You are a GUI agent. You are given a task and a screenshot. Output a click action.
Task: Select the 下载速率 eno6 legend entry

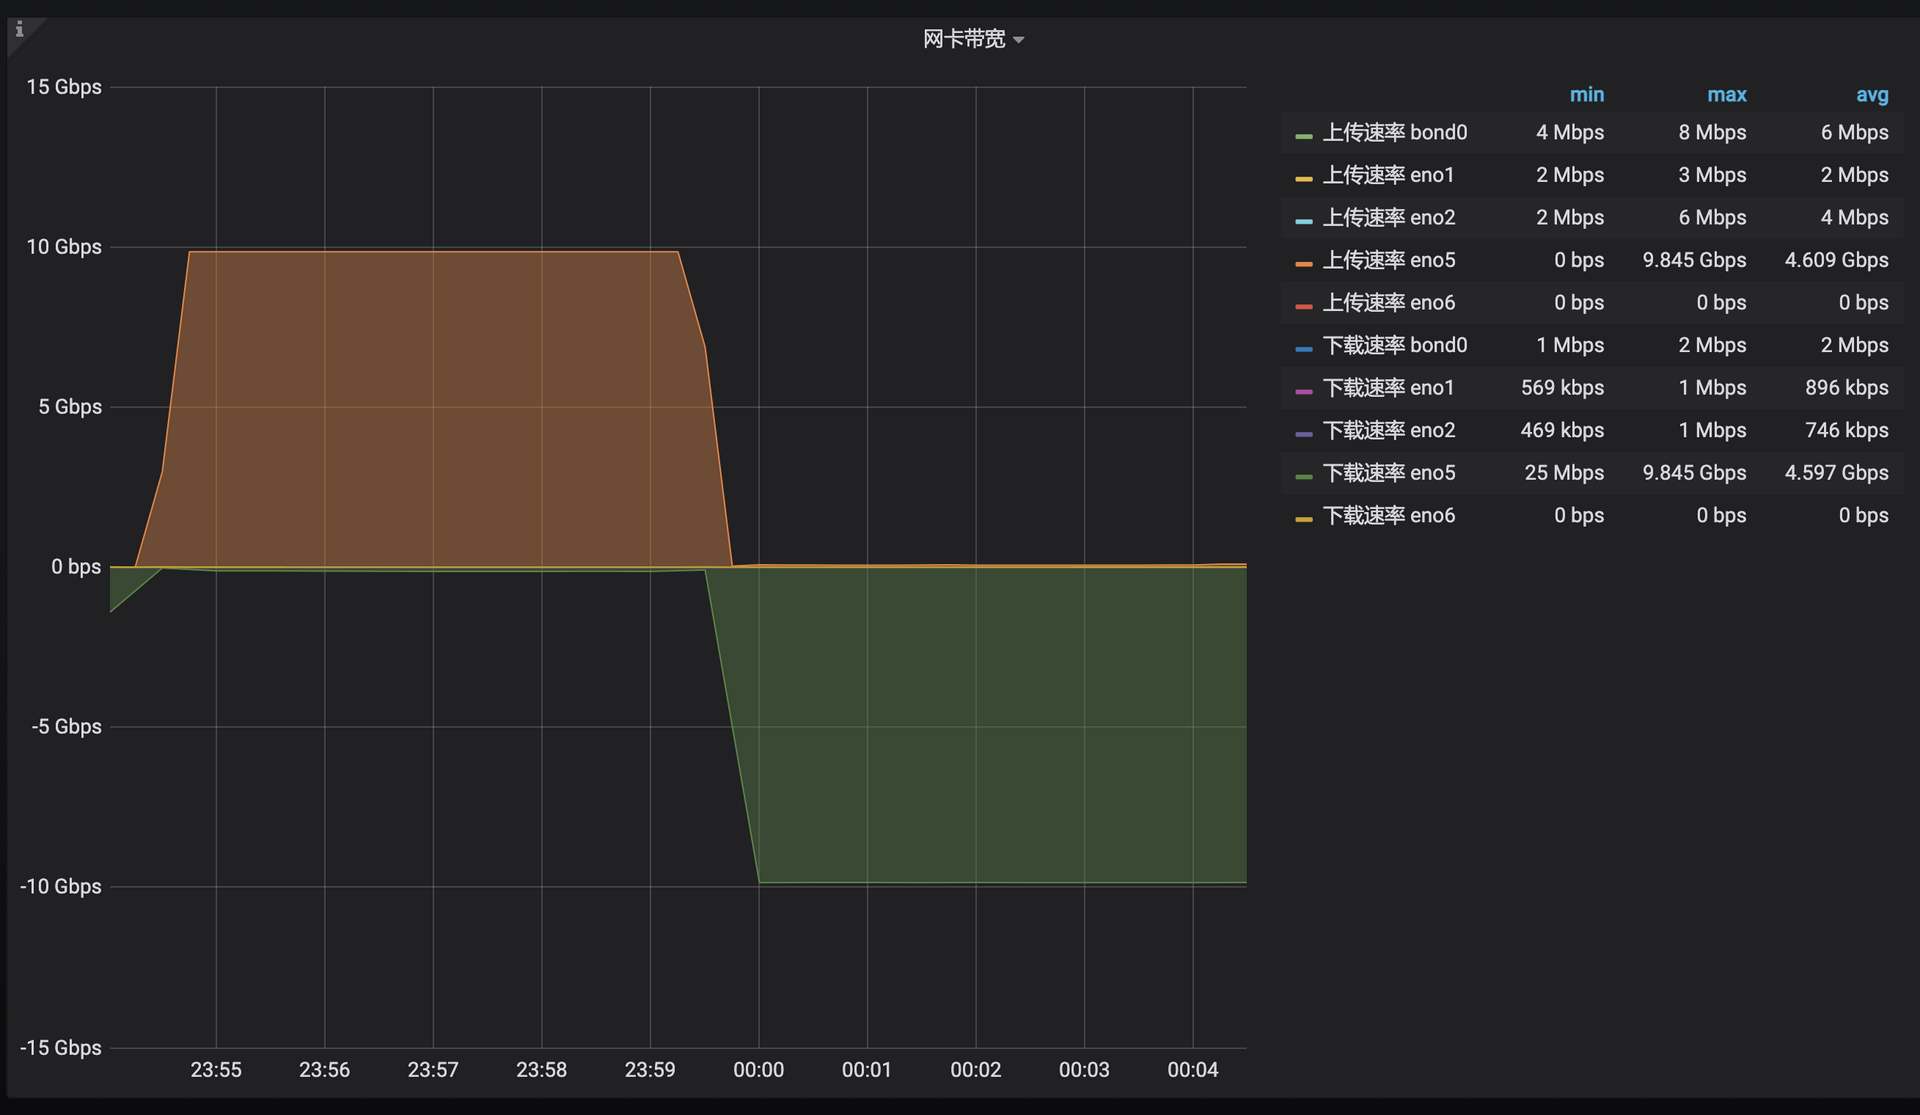[1389, 516]
